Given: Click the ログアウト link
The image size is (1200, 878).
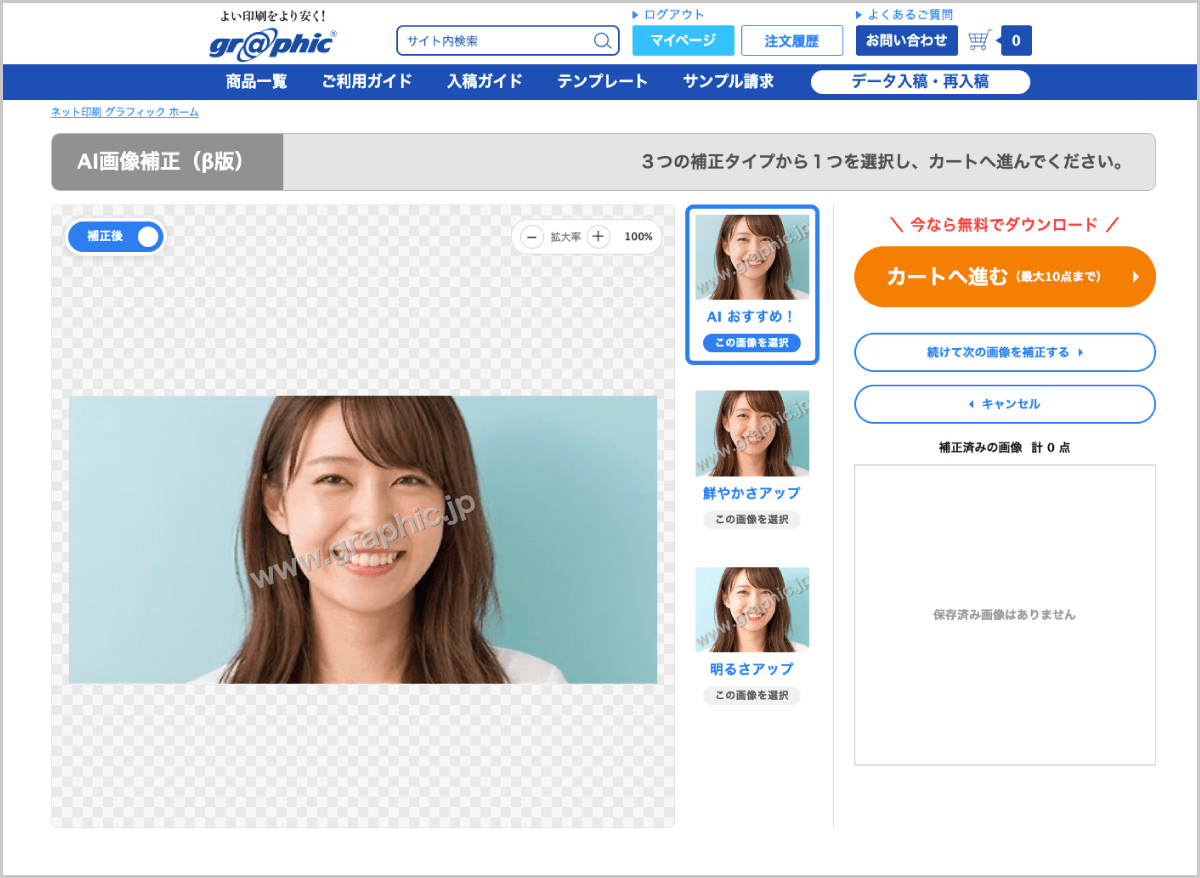Looking at the screenshot, I should pos(668,15).
